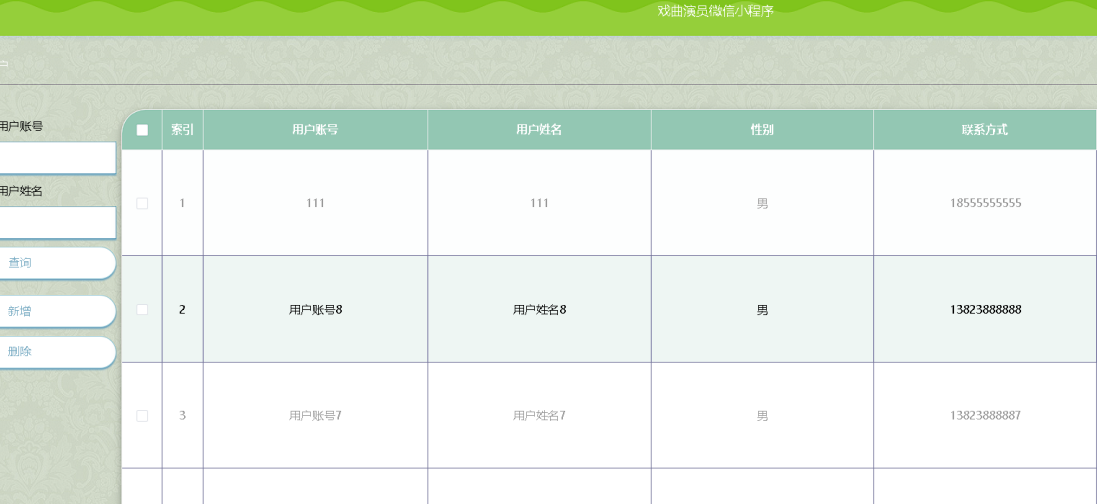Check the row checkbox for 用户账号8
This screenshot has width=1097, height=504.
click(x=142, y=309)
